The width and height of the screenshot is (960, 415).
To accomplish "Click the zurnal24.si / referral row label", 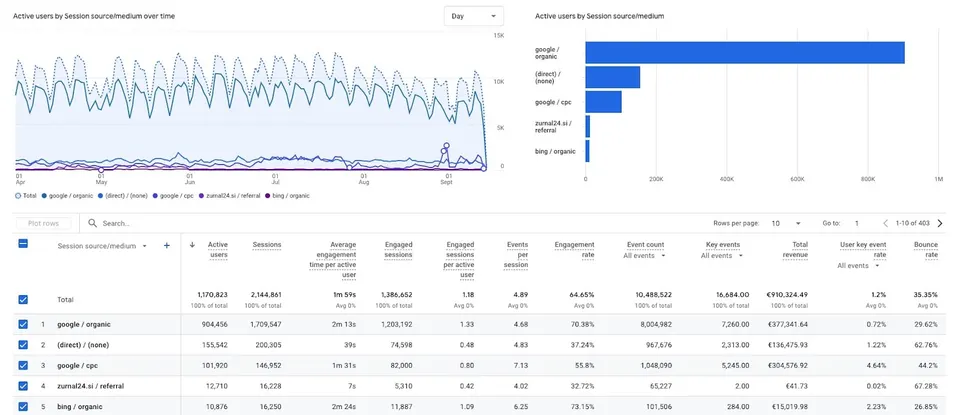I will 91,386.
